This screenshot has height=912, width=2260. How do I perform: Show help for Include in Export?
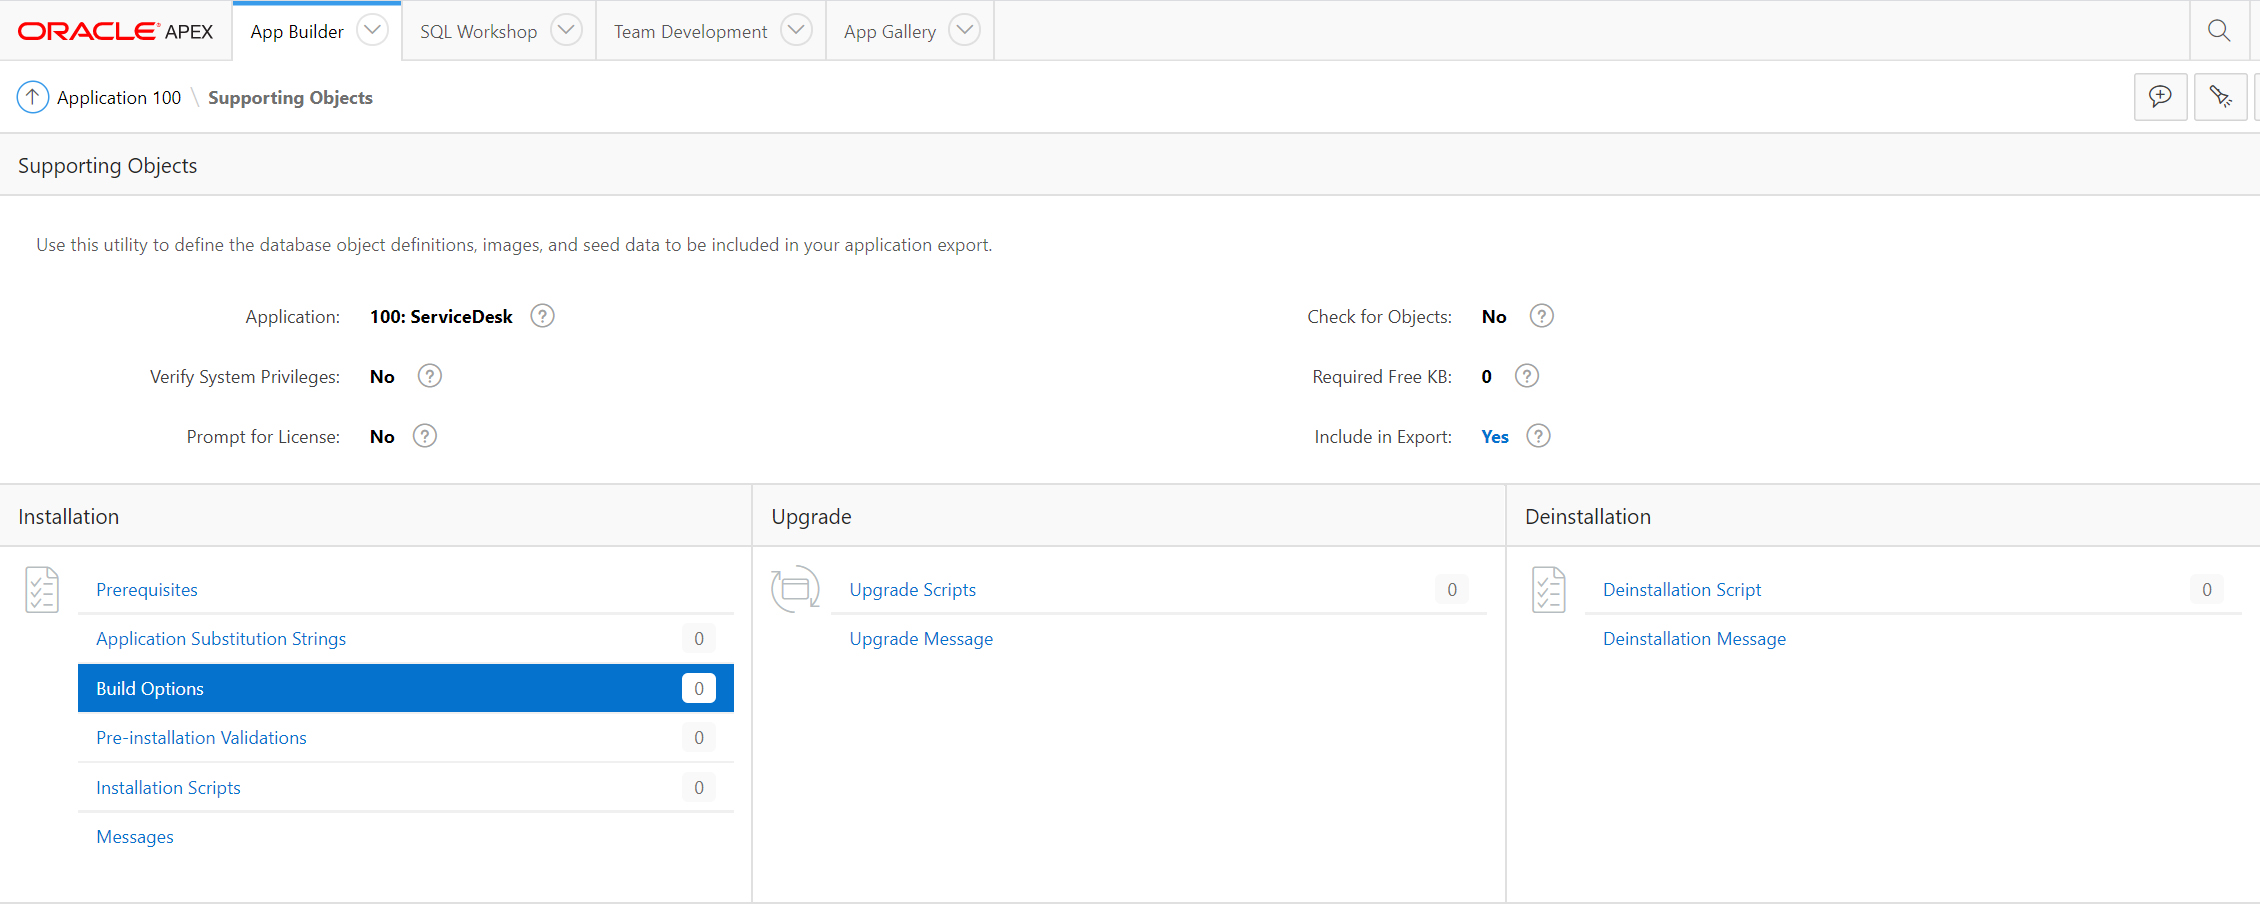pyautogui.click(x=1539, y=436)
